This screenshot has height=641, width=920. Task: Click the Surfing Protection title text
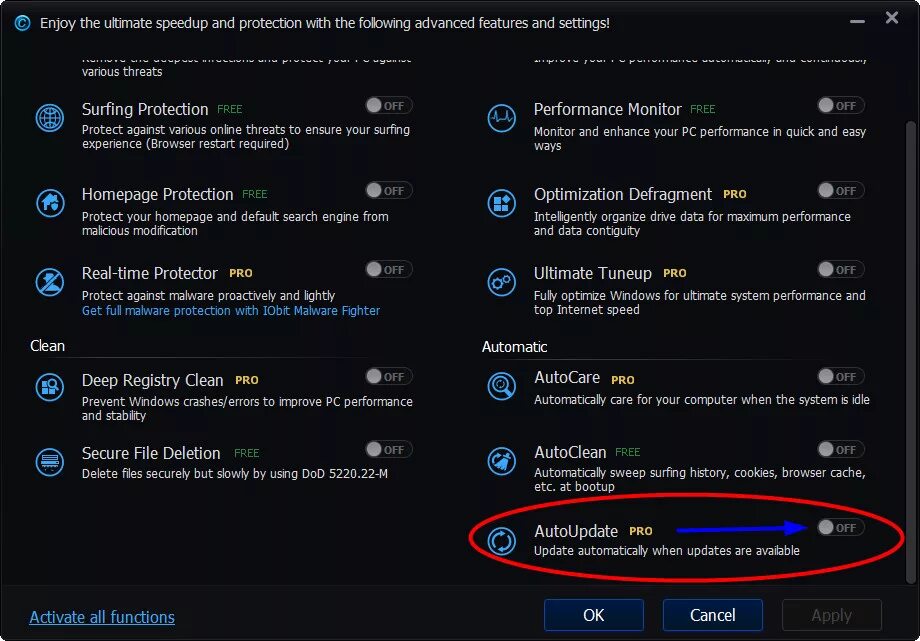[x=145, y=109]
